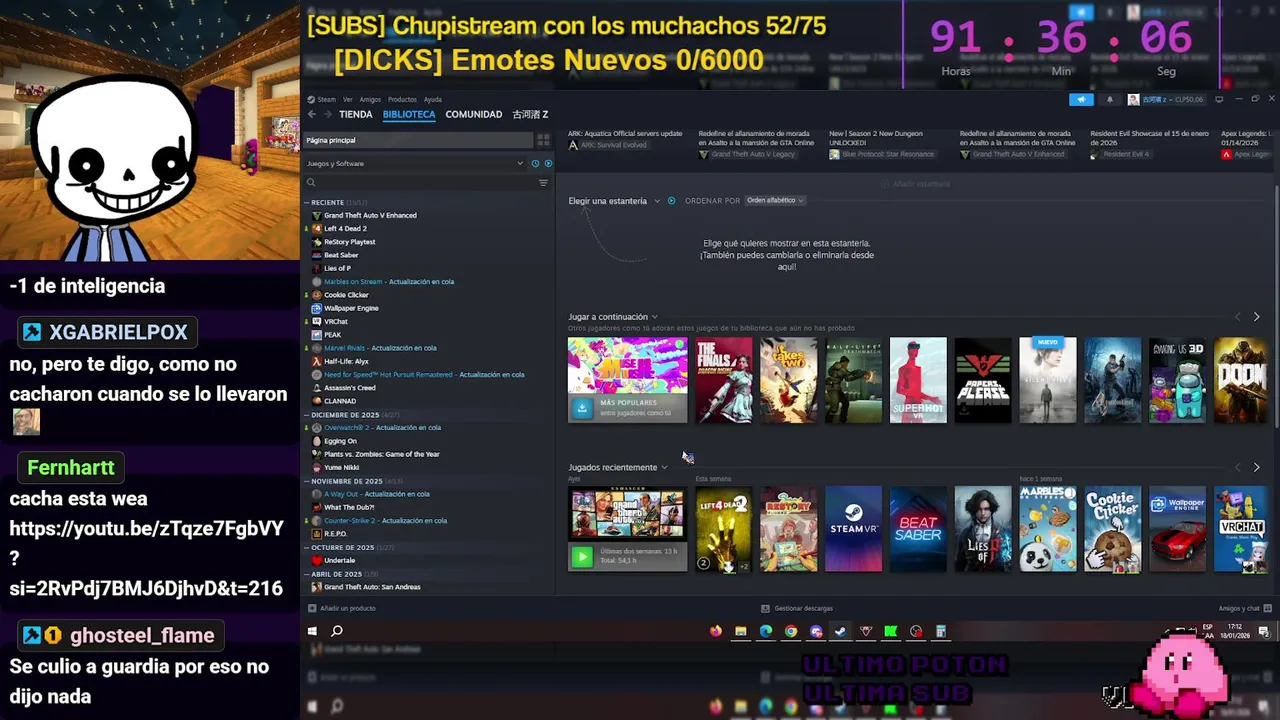Open the Ver menu

pos(348,99)
